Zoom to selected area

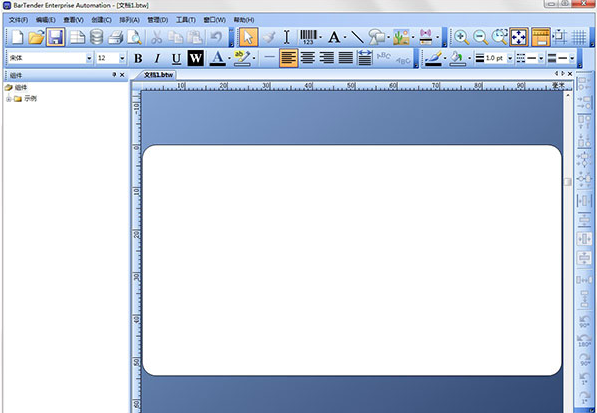500,37
